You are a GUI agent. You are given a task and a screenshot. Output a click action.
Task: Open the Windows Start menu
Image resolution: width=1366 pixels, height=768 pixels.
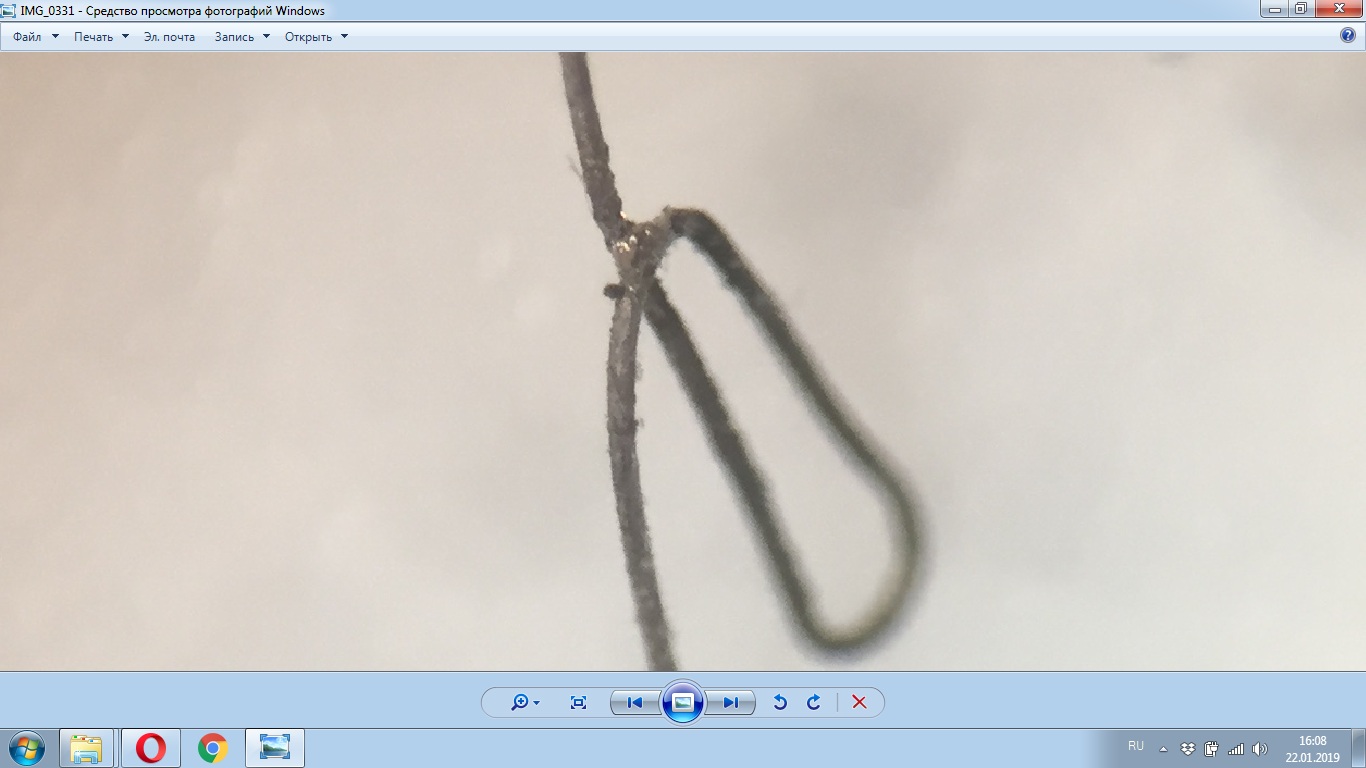click(x=26, y=748)
